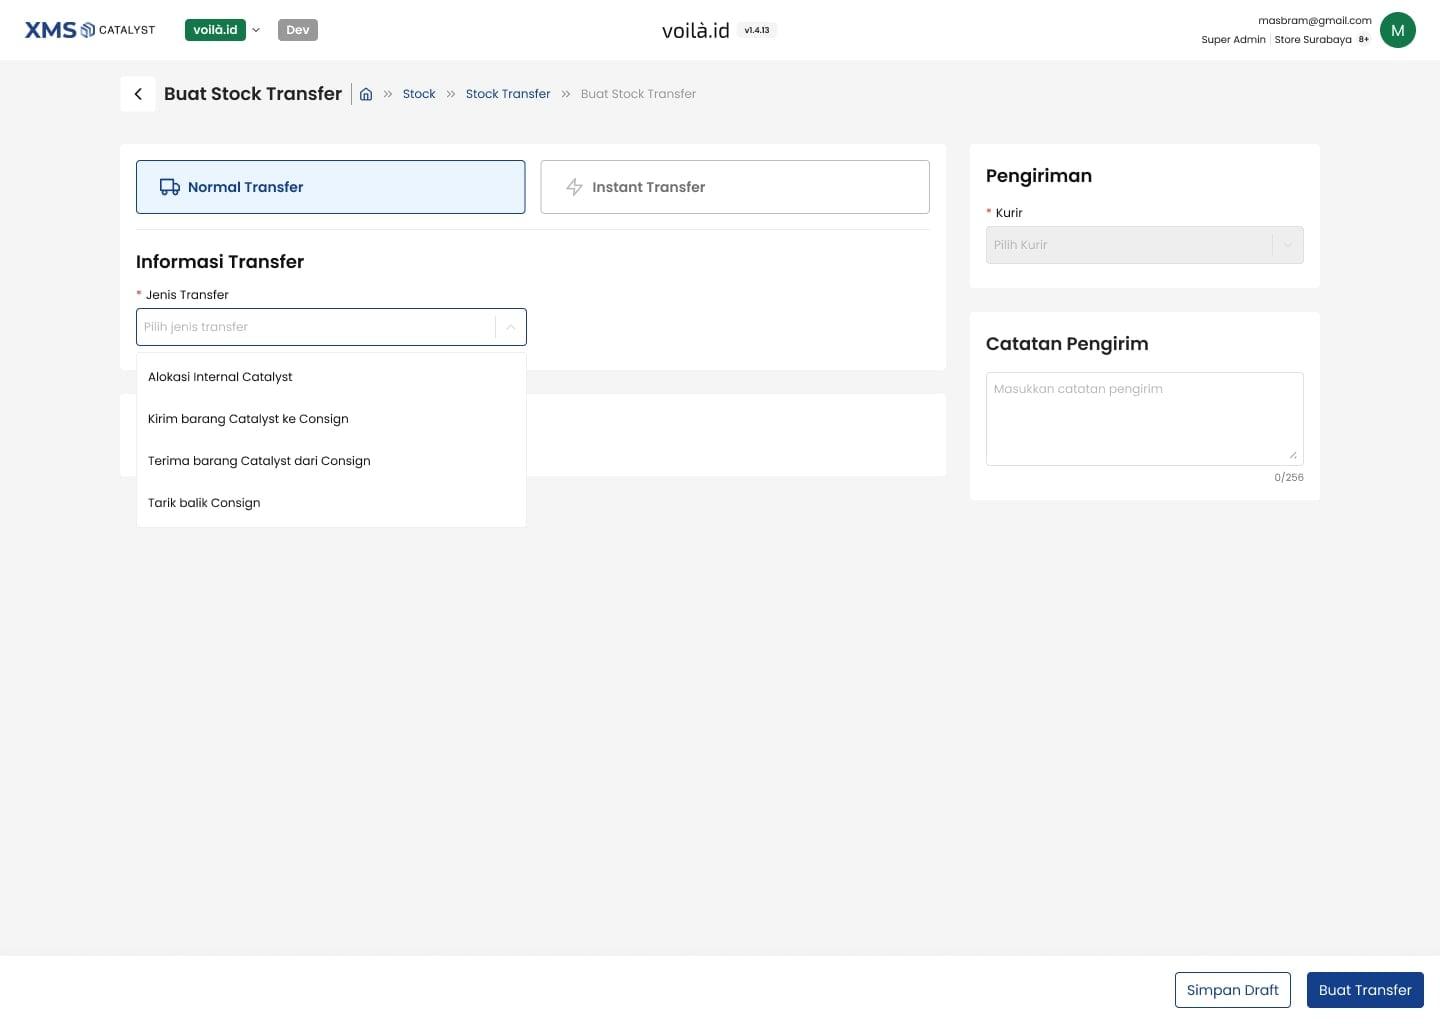This screenshot has width=1440, height=1024.
Task: Click the lightning icon in Instant Transfer
Action: click(x=574, y=187)
